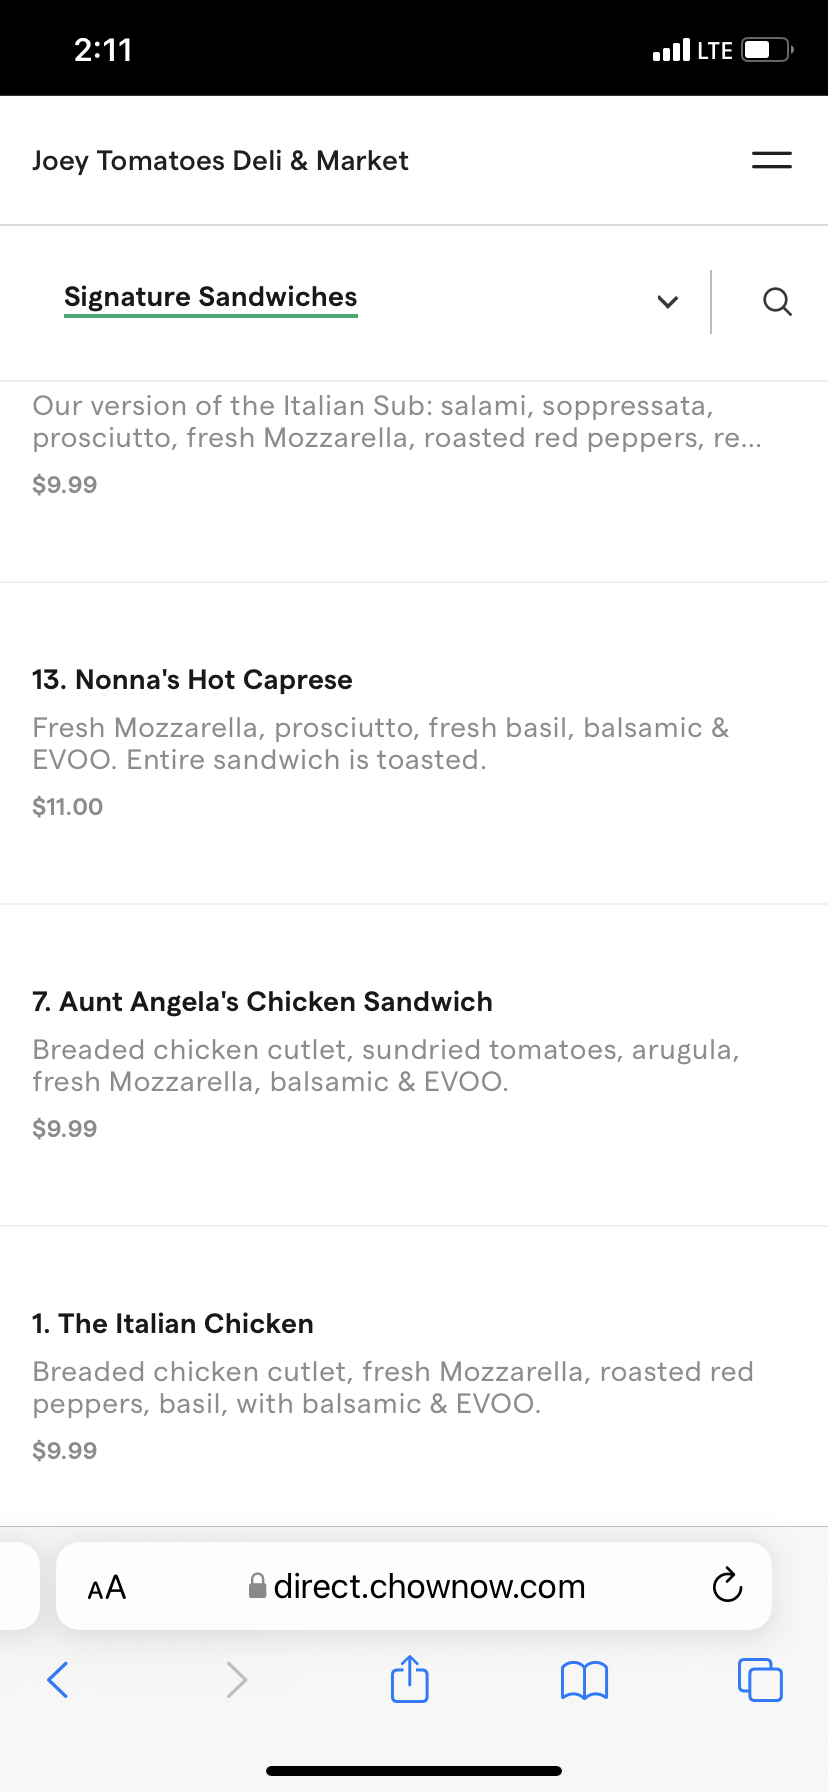Open Safari bookmarks book icon

click(x=584, y=1680)
